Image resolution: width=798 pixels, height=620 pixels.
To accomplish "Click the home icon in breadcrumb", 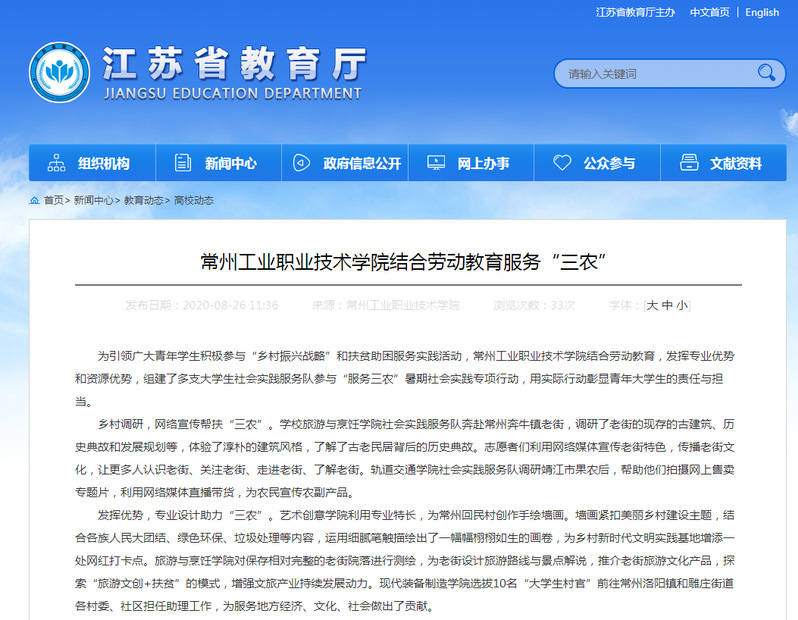I will point(35,201).
